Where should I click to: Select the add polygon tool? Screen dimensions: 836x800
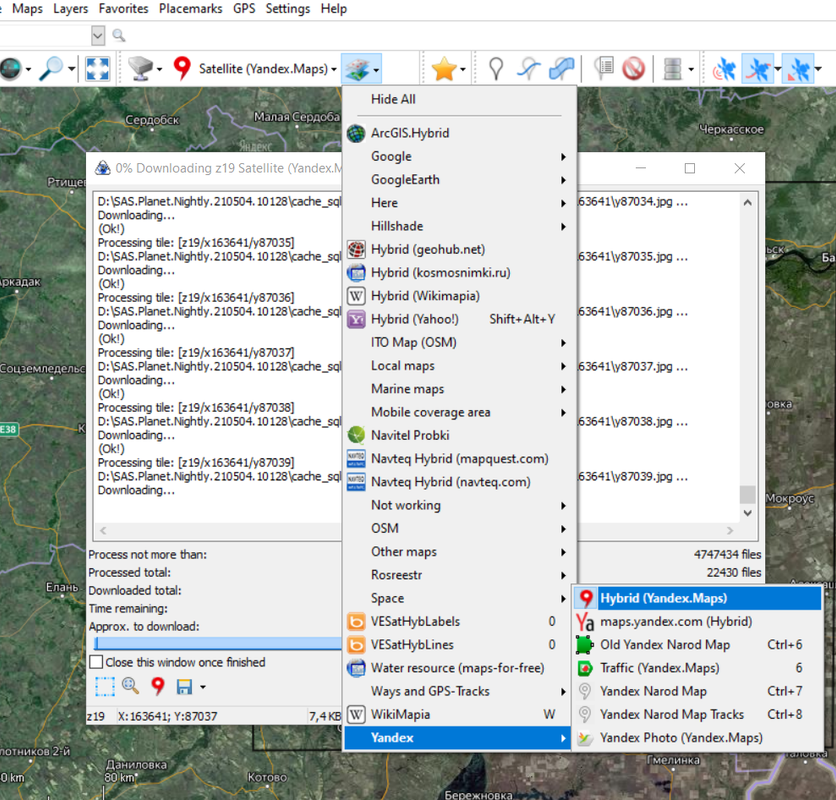click(561, 69)
